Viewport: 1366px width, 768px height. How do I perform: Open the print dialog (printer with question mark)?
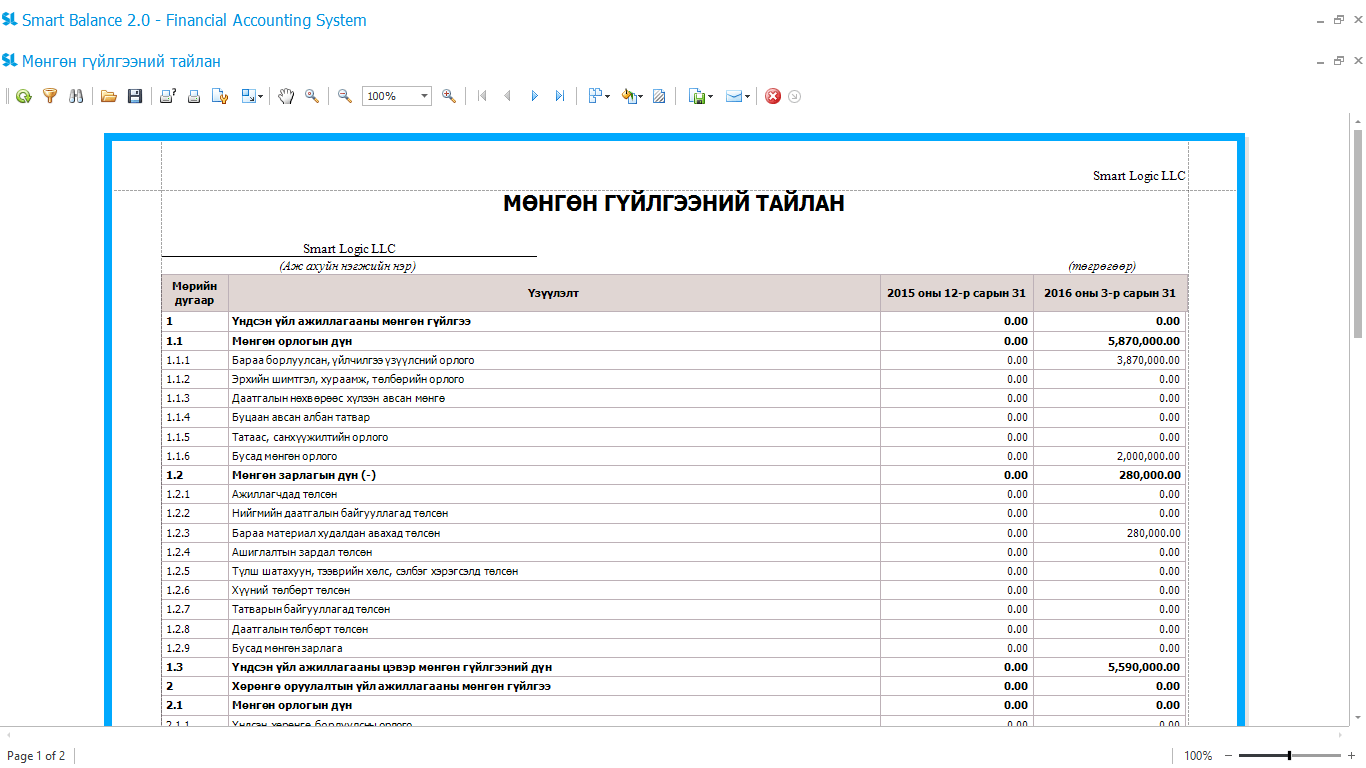coord(168,96)
